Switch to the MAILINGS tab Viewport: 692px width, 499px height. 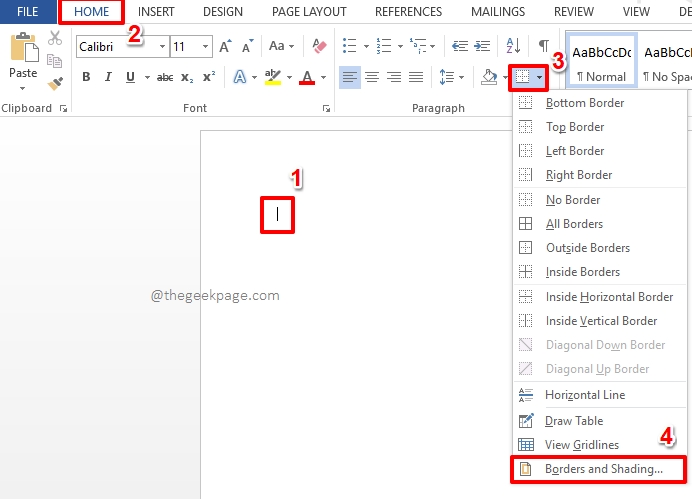point(498,12)
